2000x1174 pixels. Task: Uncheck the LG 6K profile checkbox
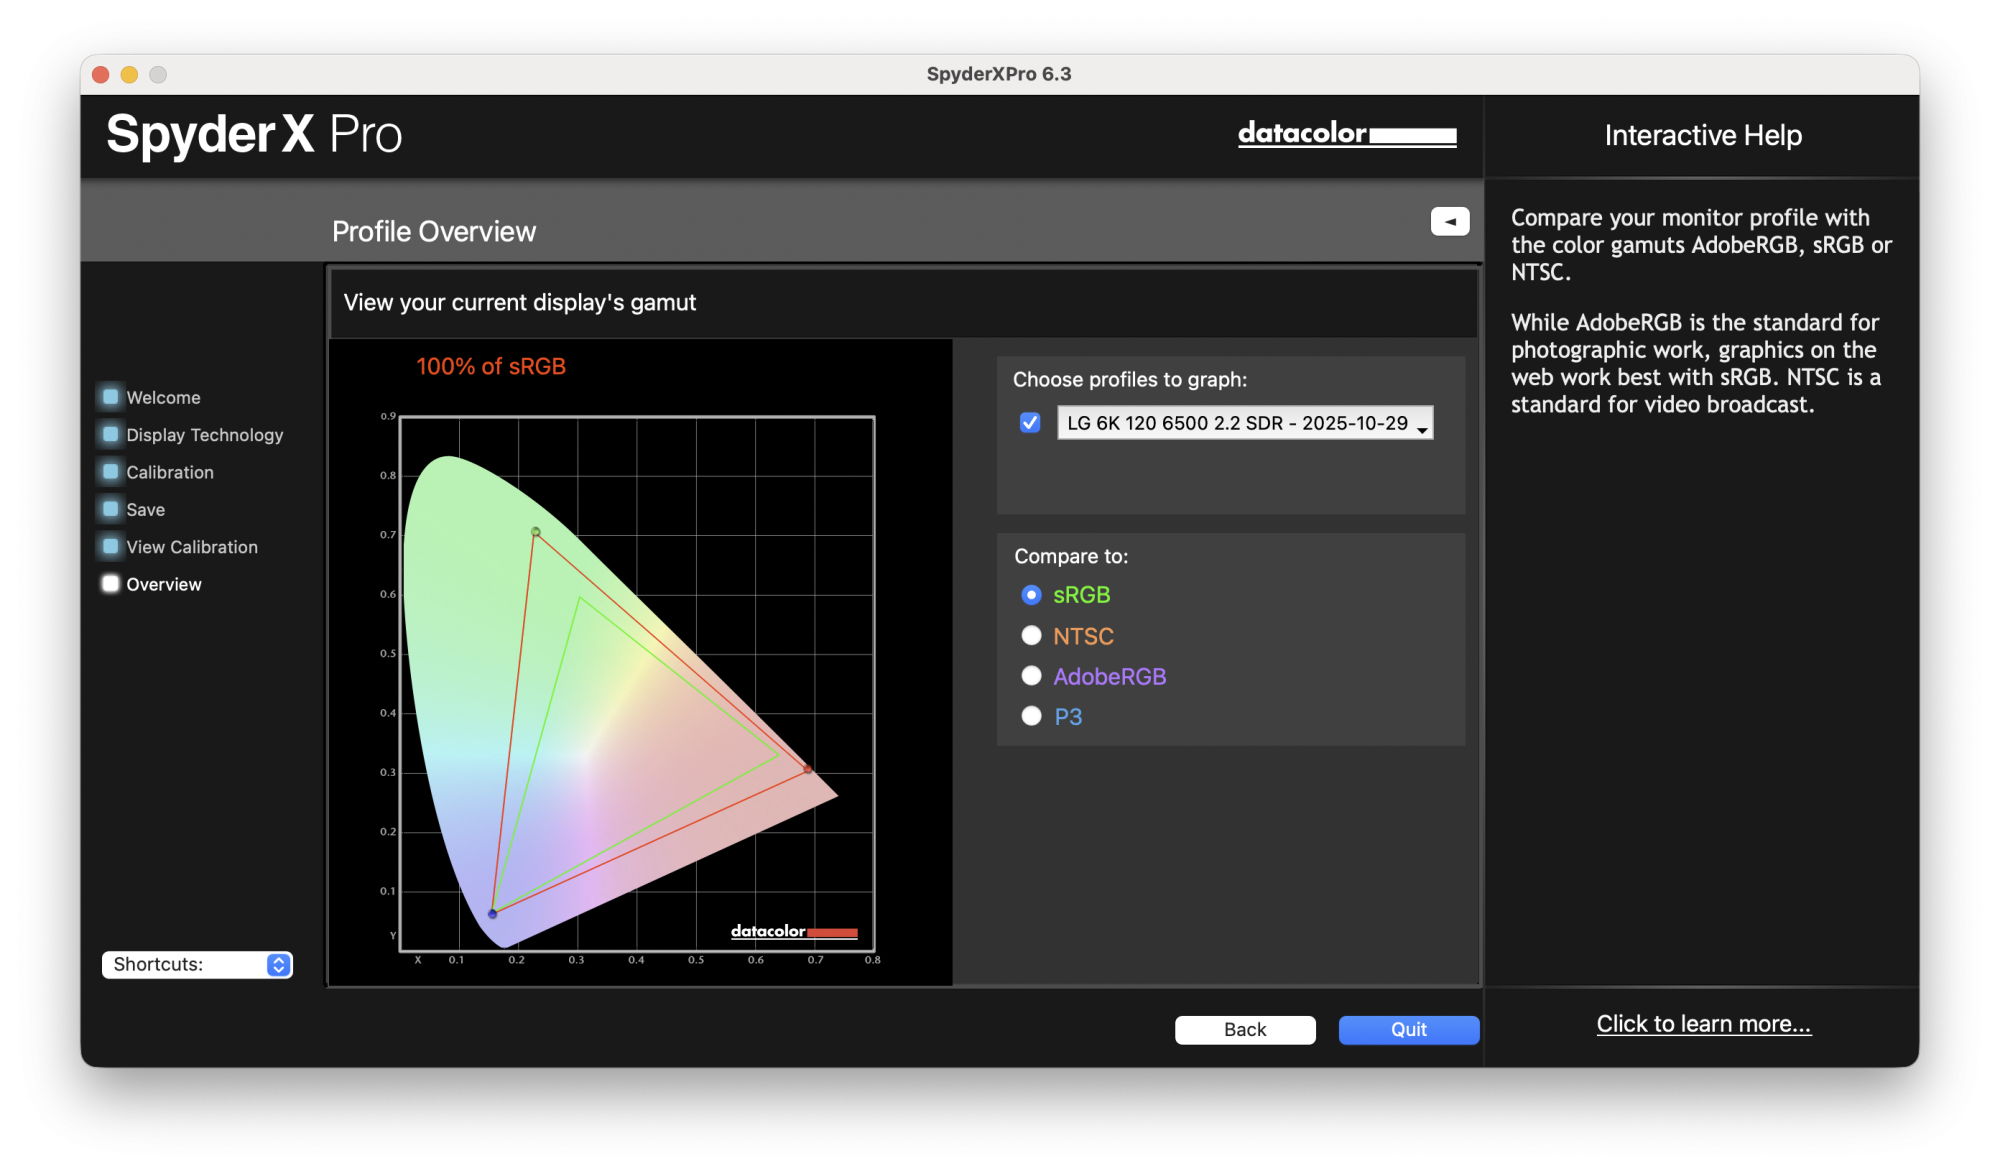click(1029, 423)
